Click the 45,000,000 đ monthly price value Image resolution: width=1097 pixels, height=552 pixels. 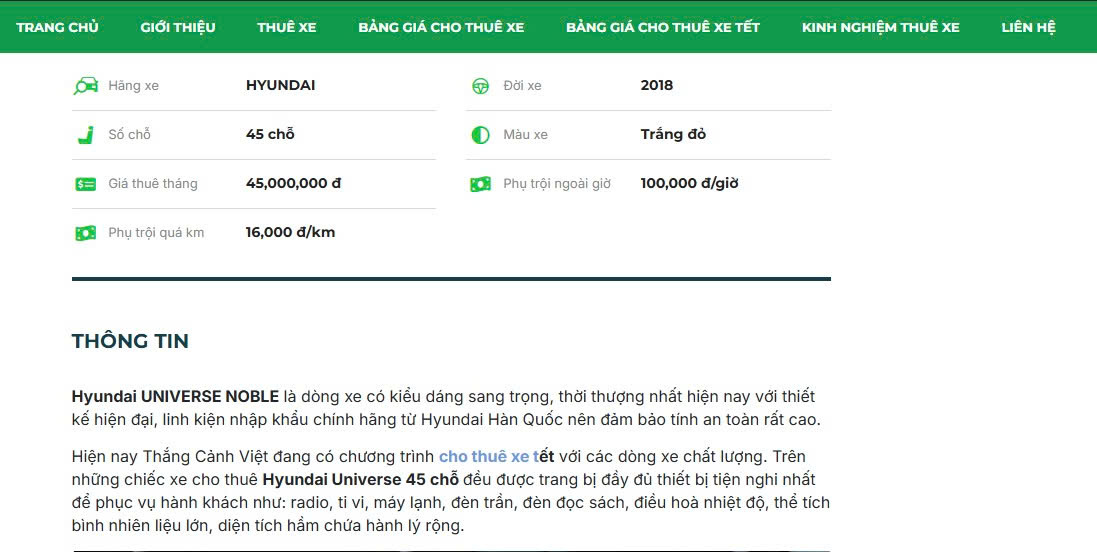(x=293, y=184)
